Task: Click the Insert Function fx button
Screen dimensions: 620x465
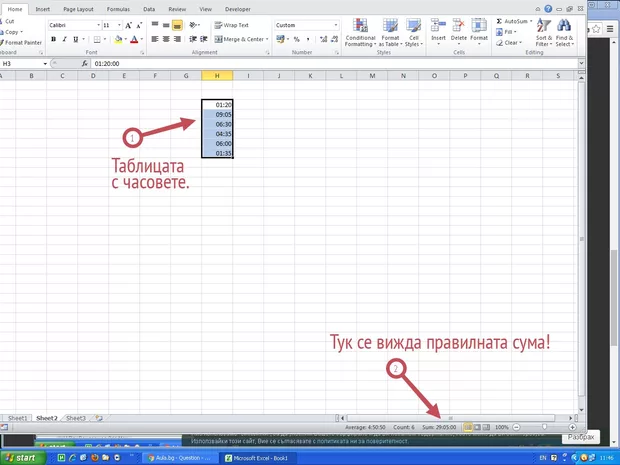Action: [85, 63]
